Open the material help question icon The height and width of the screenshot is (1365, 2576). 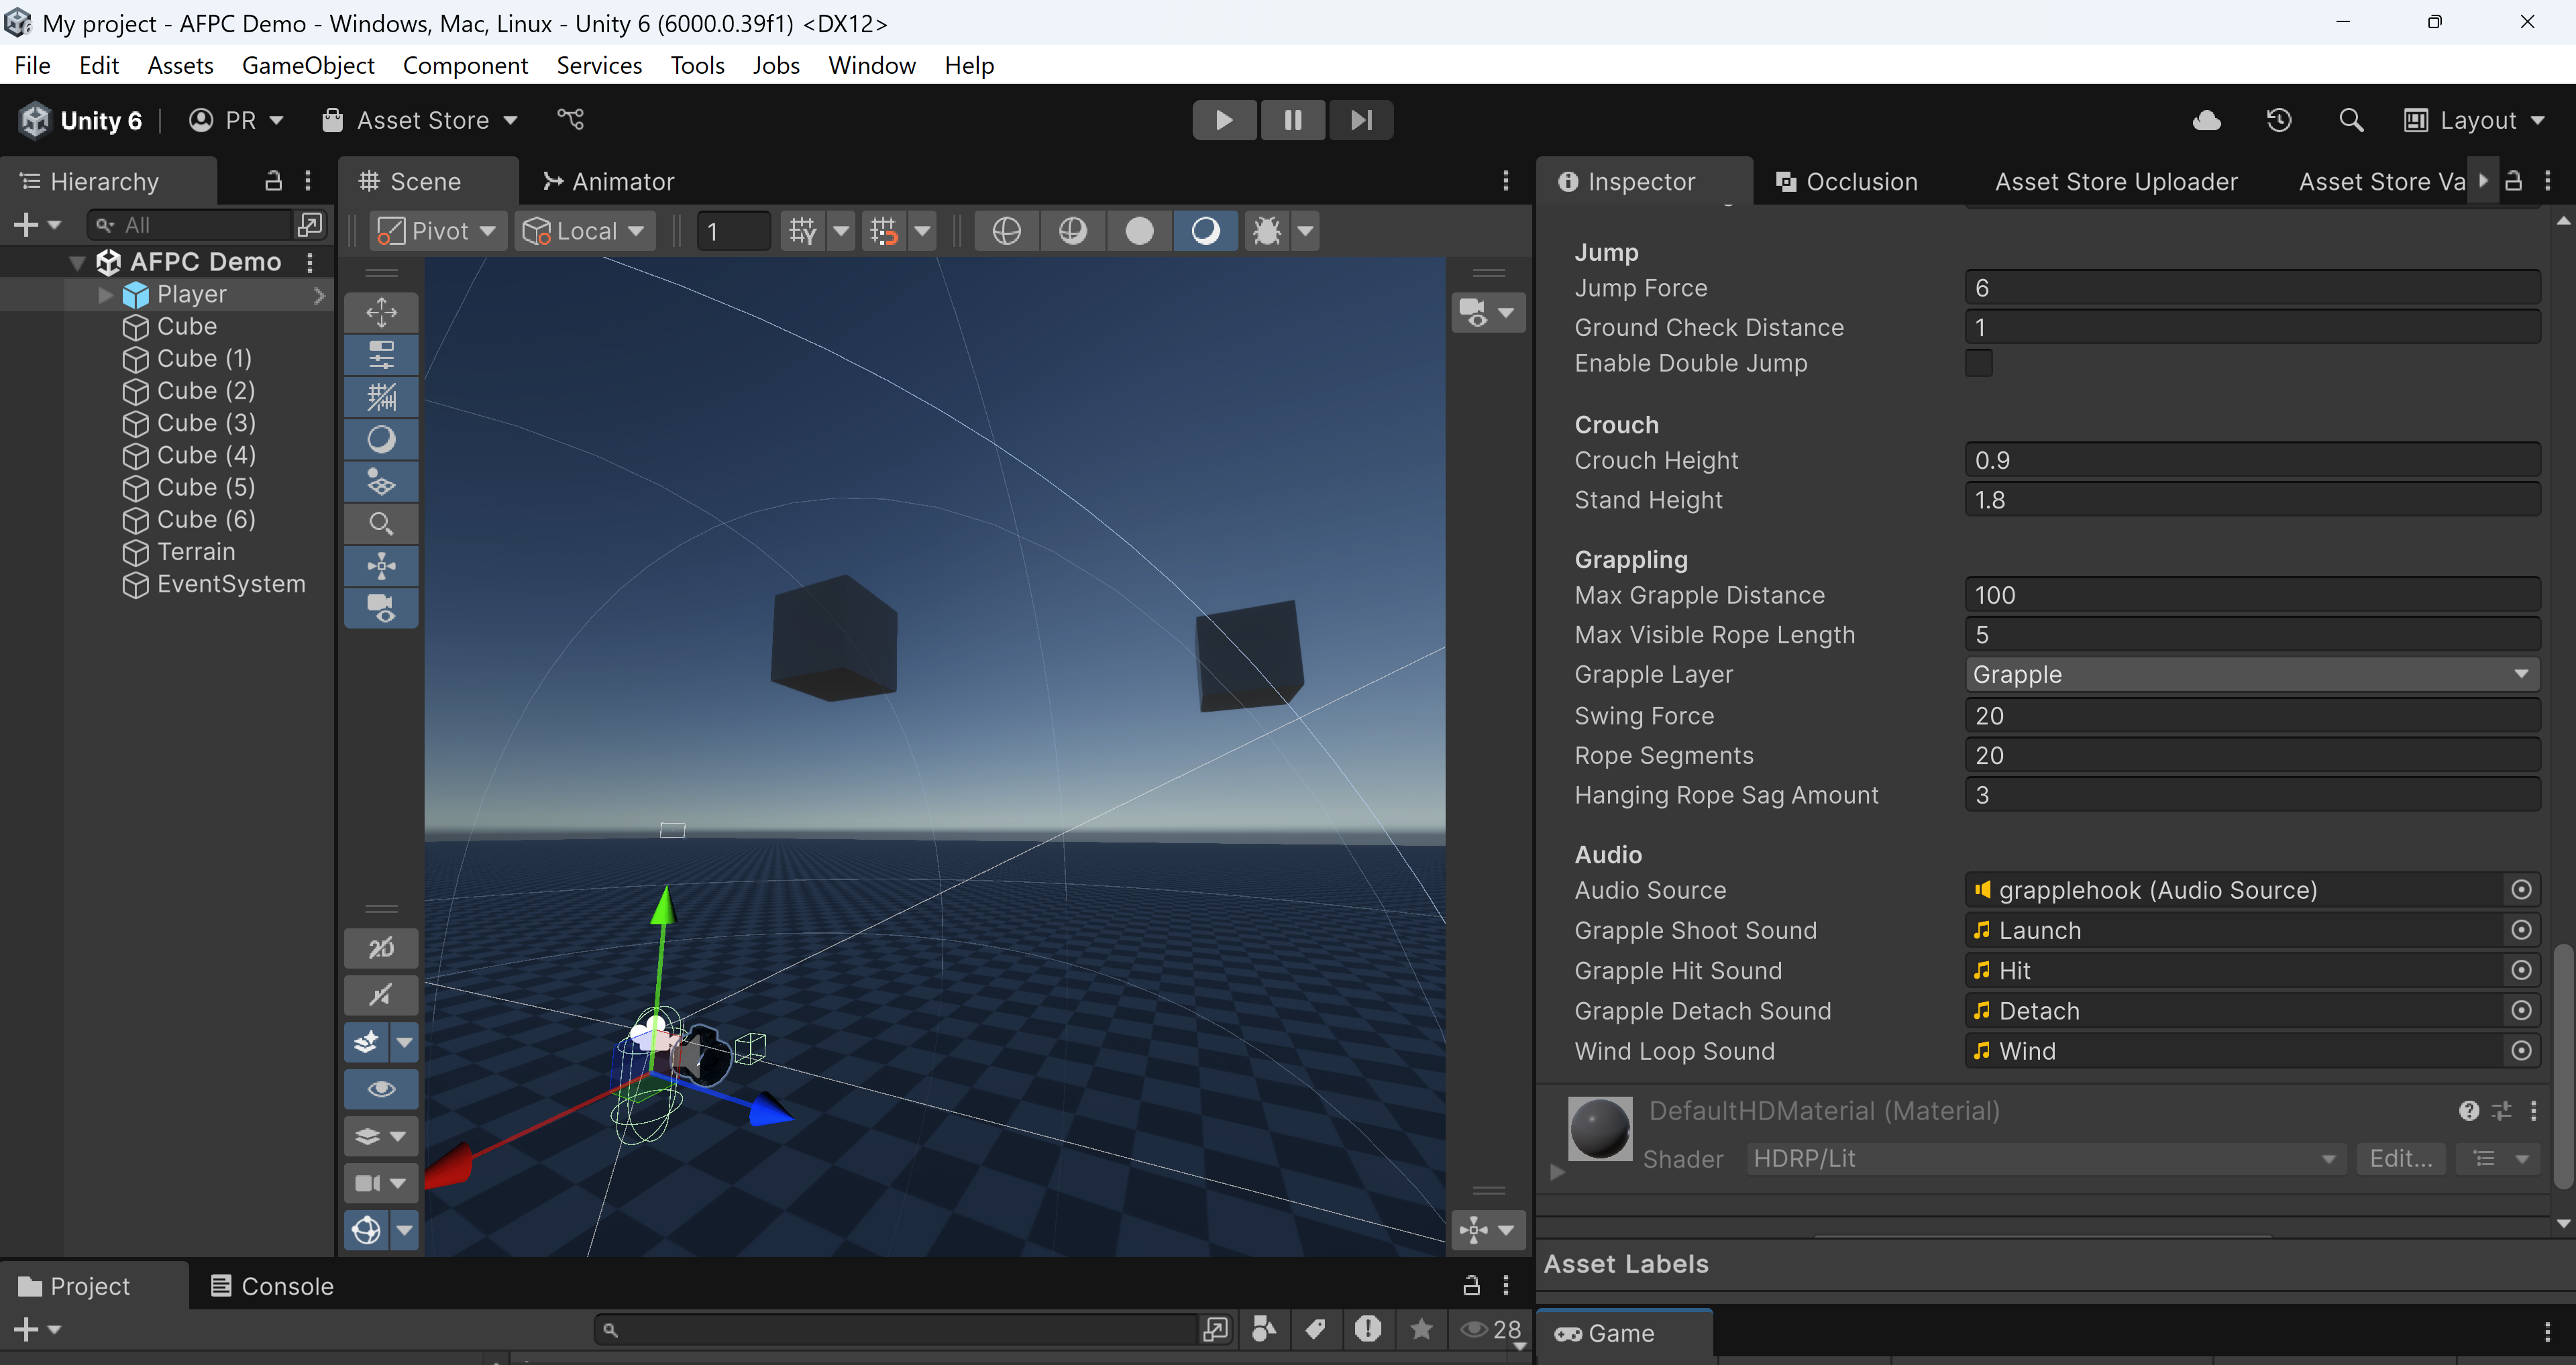point(2469,1111)
